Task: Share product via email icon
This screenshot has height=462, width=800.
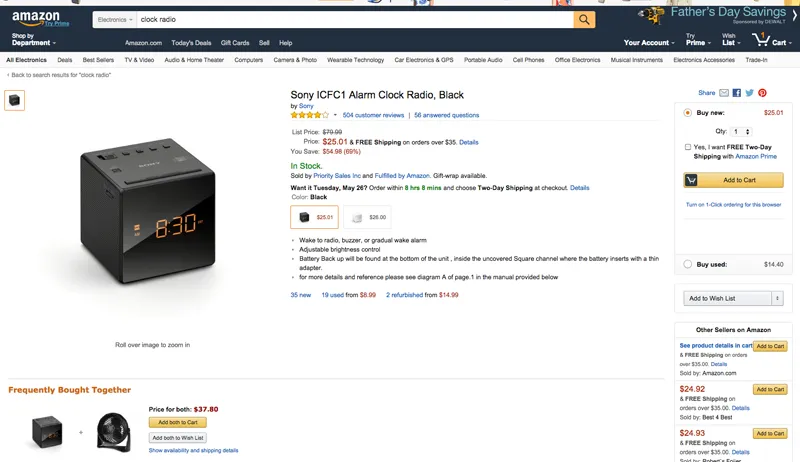Action: pyautogui.click(x=723, y=93)
